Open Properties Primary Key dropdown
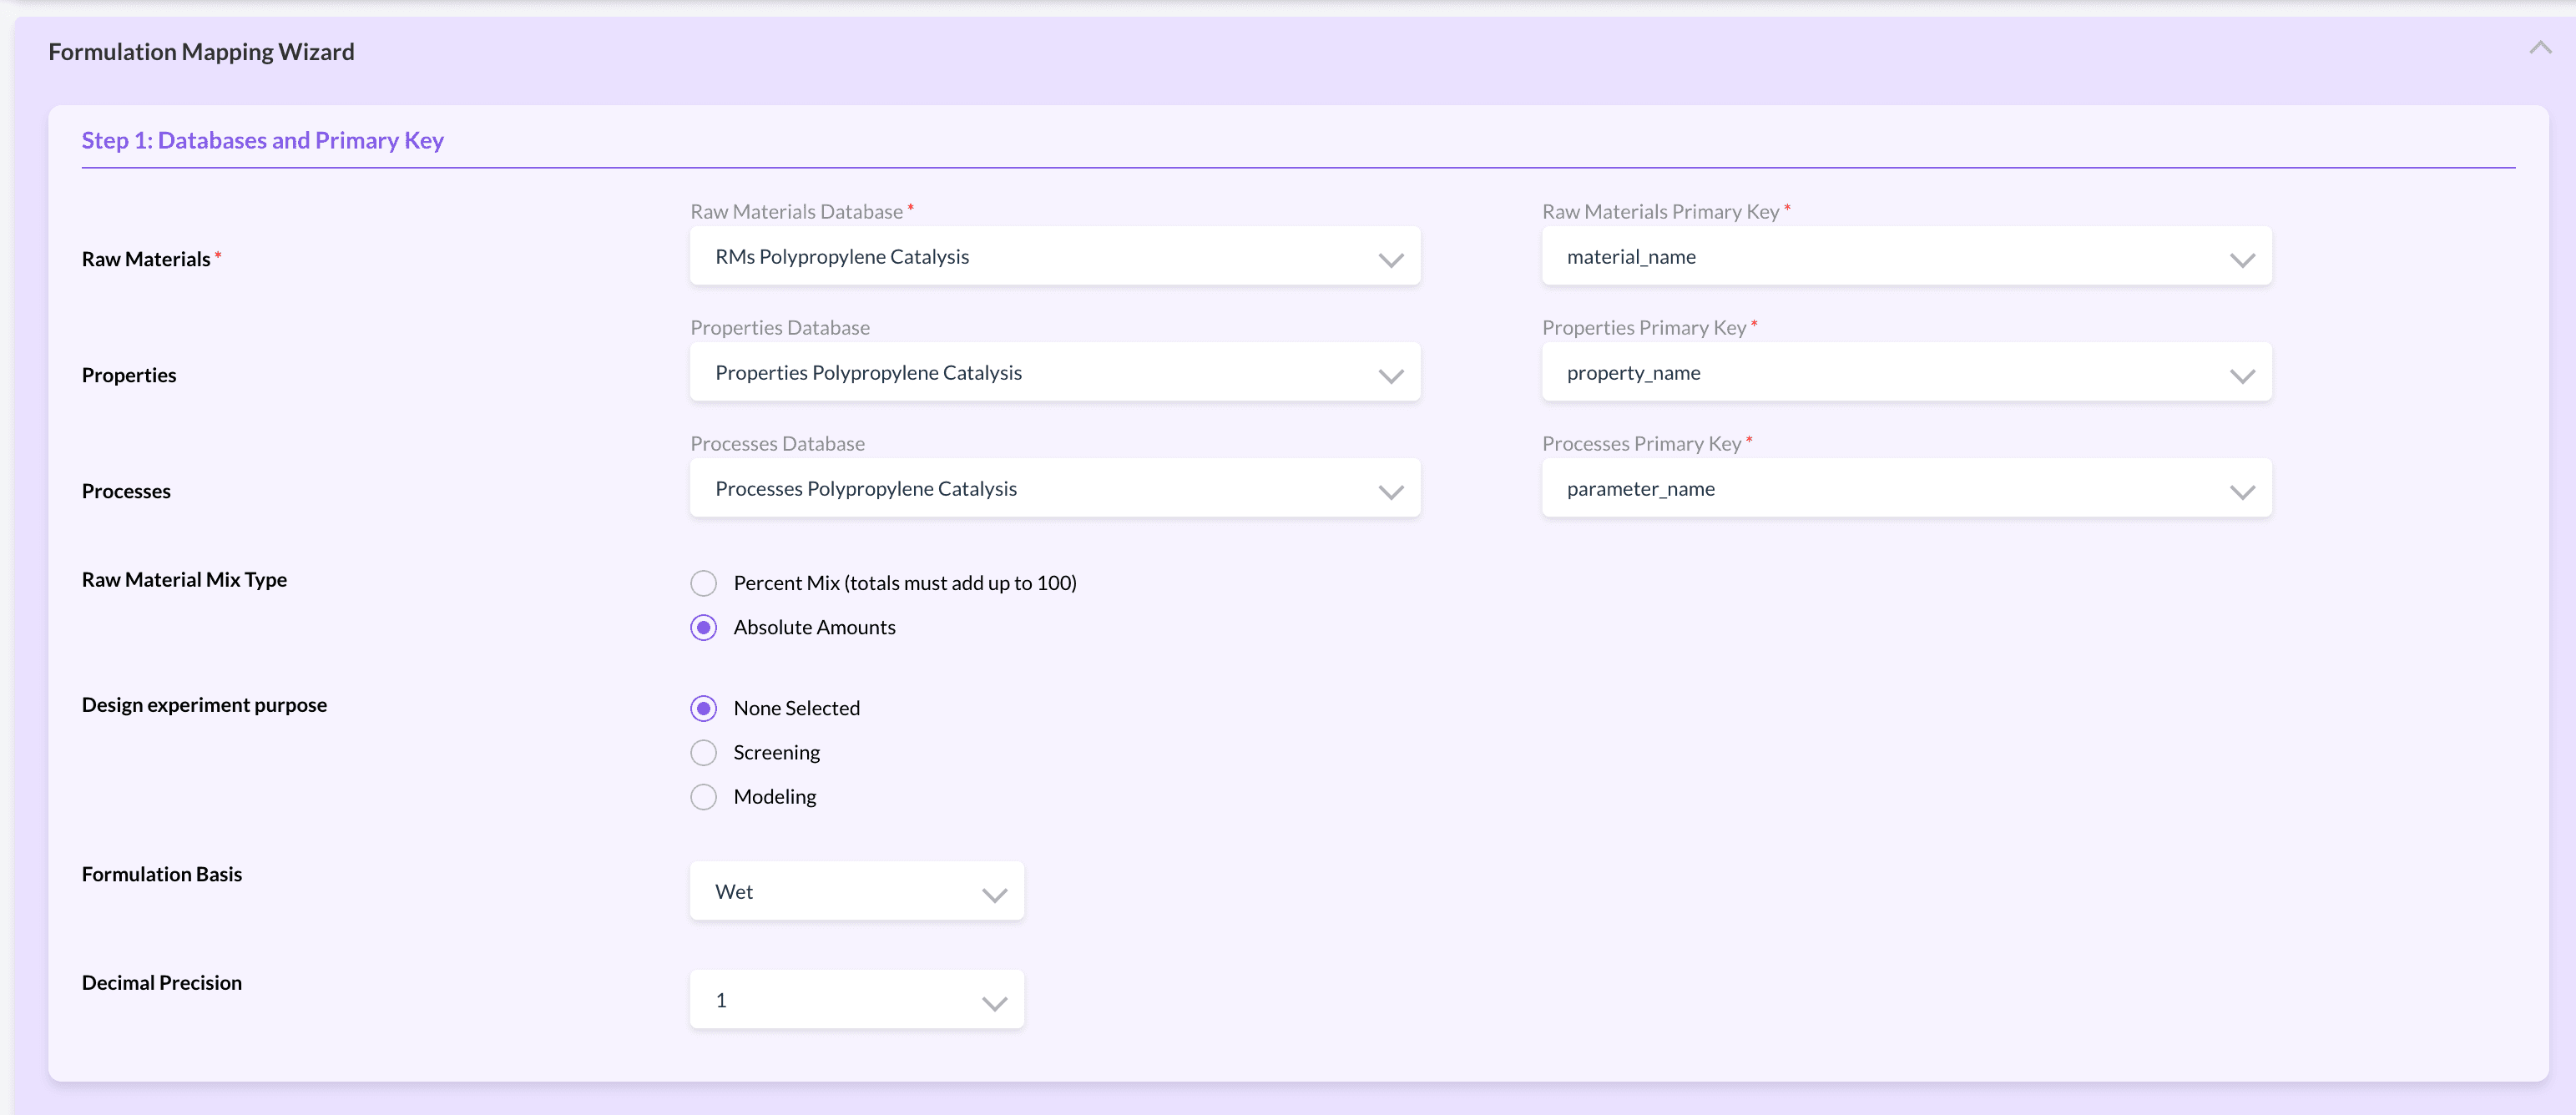This screenshot has width=2576, height=1115. 1905,373
